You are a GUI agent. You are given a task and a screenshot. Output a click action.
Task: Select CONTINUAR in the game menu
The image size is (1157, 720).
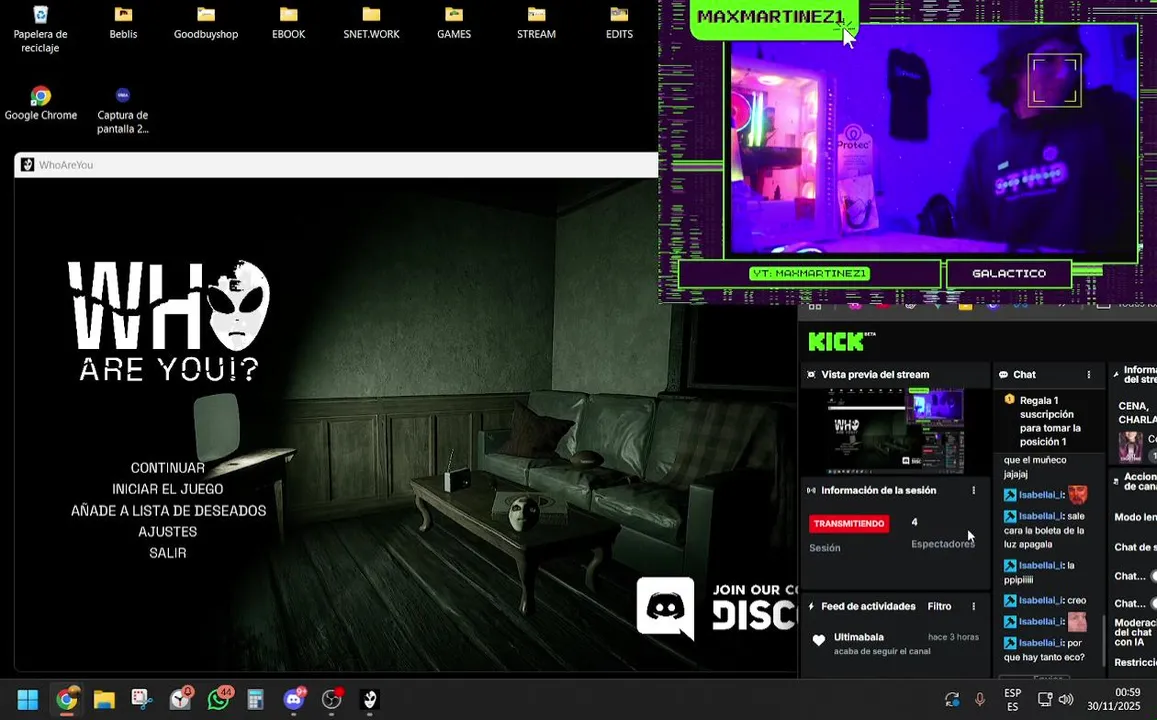[x=167, y=468]
